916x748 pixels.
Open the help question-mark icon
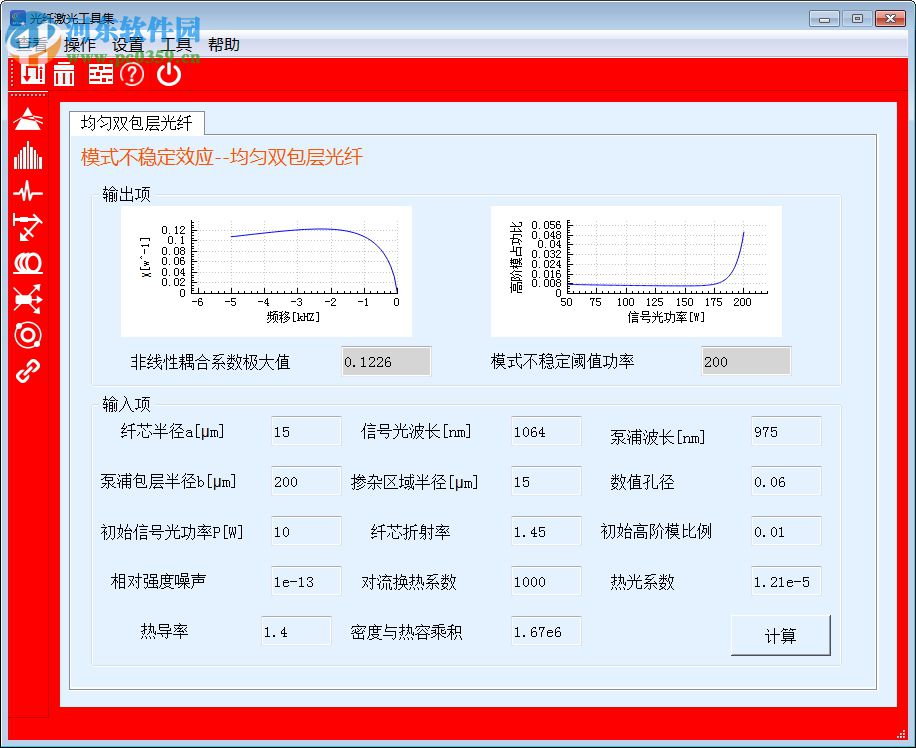click(131, 74)
